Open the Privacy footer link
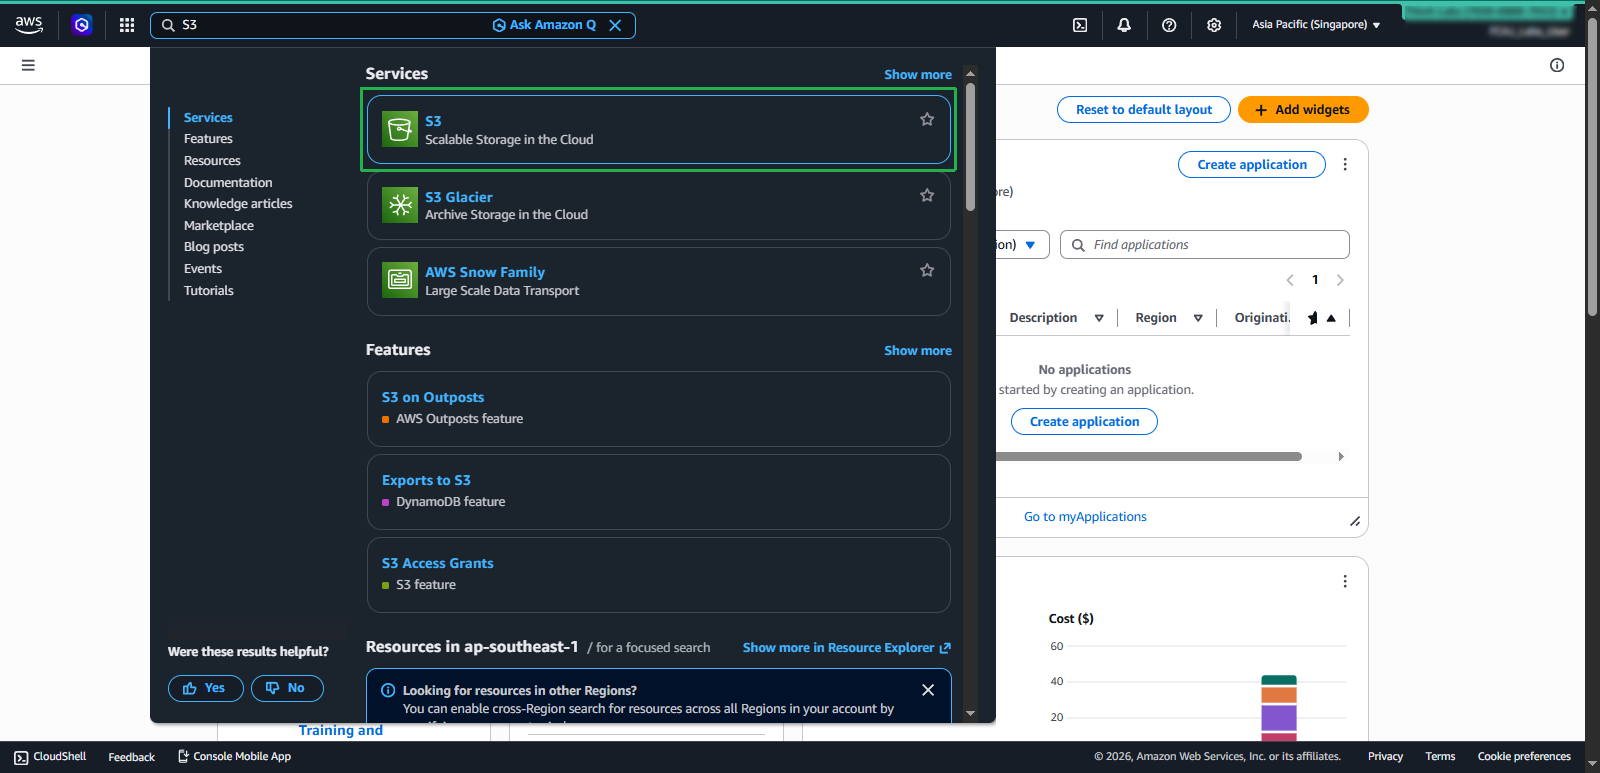This screenshot has width=1600, height=773. [1385, 757]
